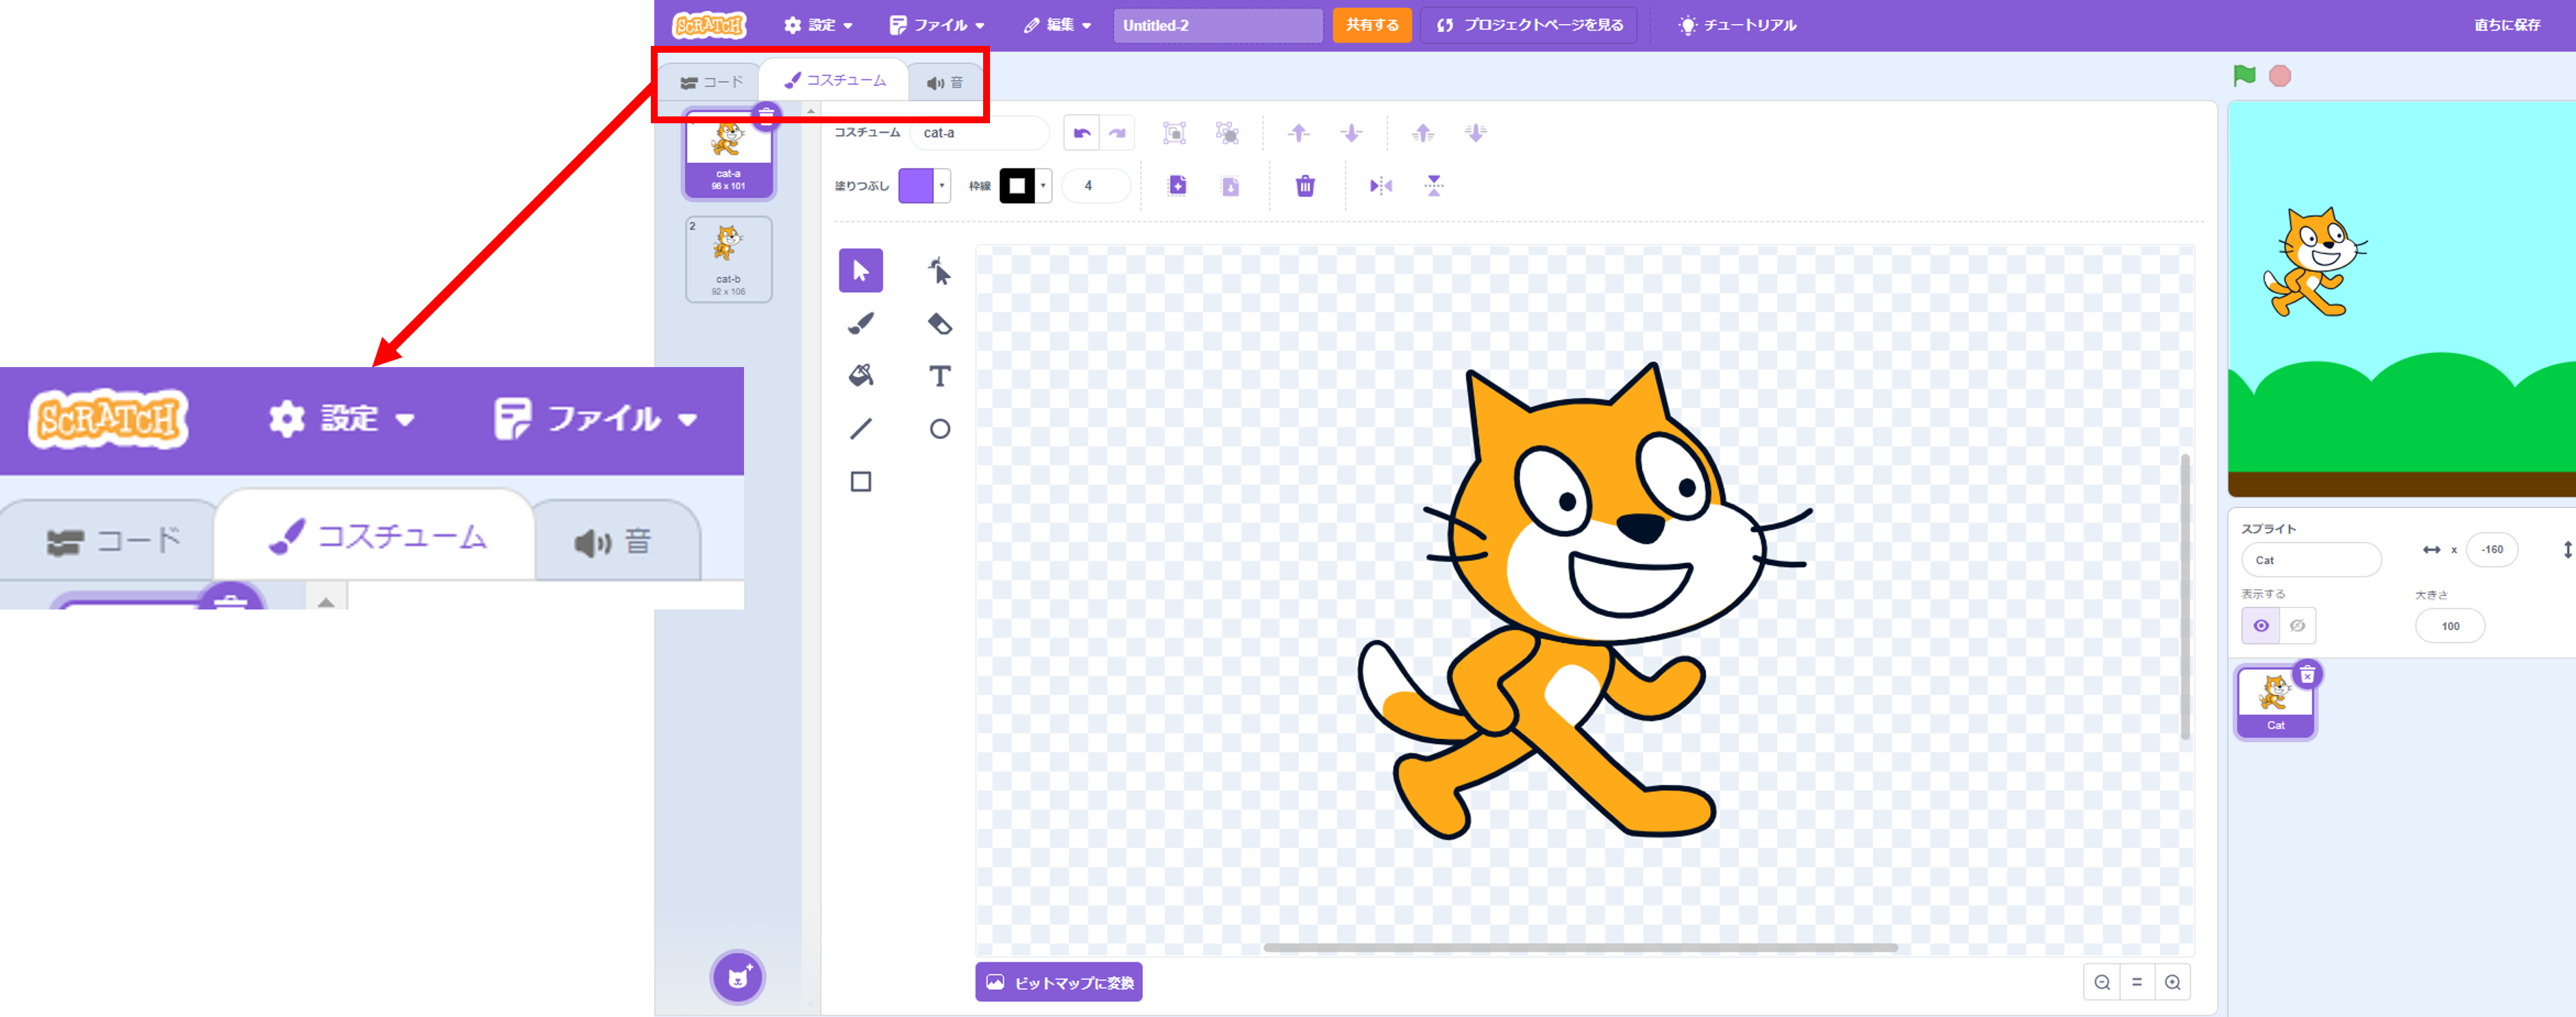Screen dimensions: 2576x1017
Task: Select the Fill bucket tool
Action: (860, 376)
